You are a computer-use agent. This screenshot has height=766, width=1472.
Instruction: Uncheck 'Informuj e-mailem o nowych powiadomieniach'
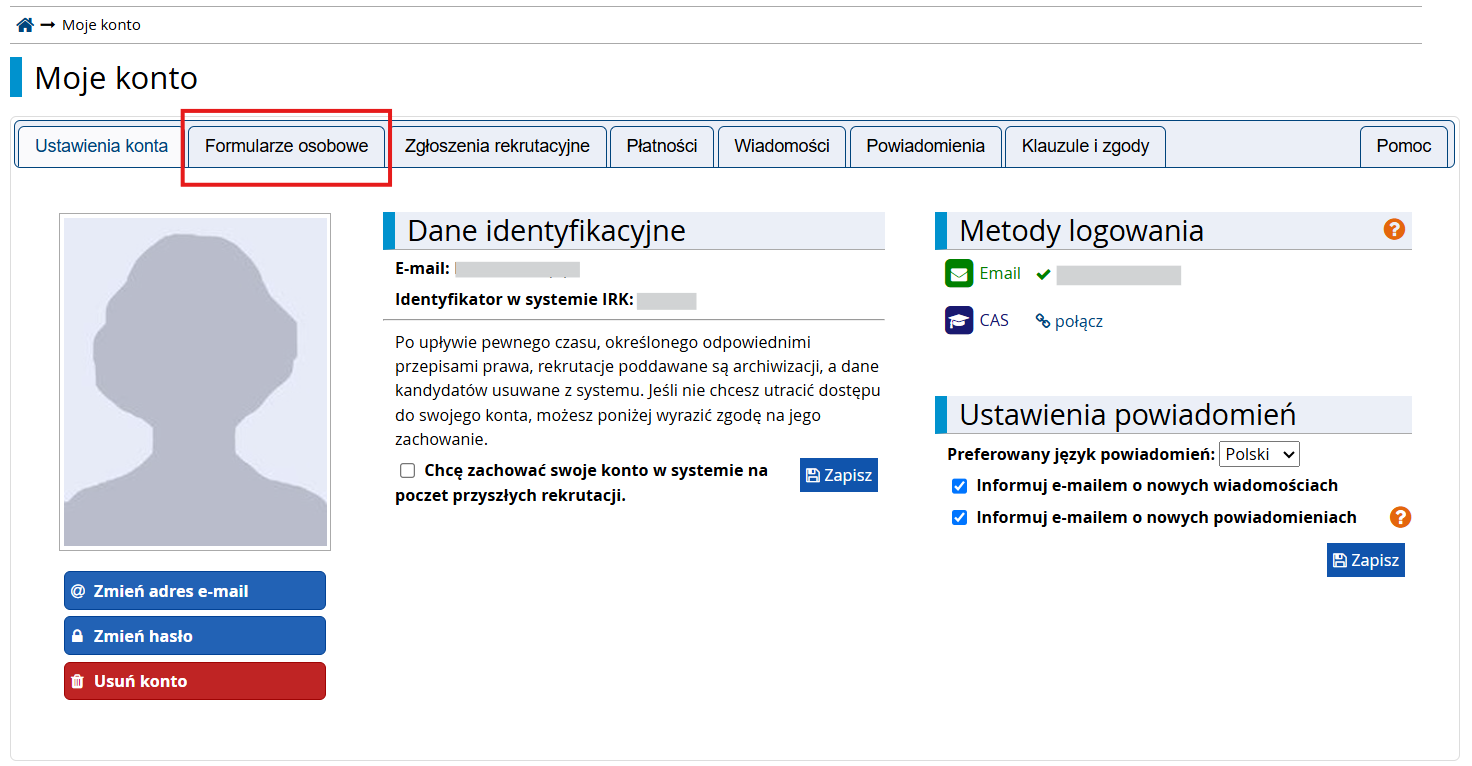coord(960,518)
